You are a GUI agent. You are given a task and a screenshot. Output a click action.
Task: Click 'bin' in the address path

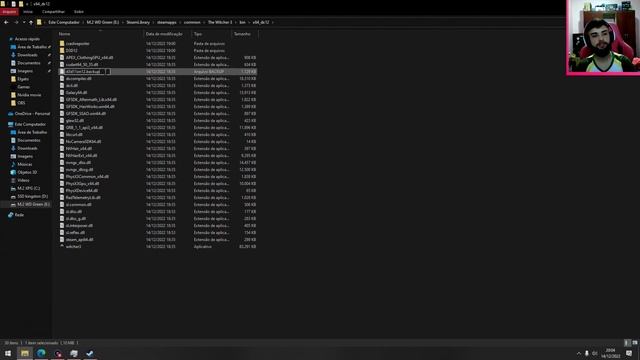pyautogui.click(x=242, y=22)
